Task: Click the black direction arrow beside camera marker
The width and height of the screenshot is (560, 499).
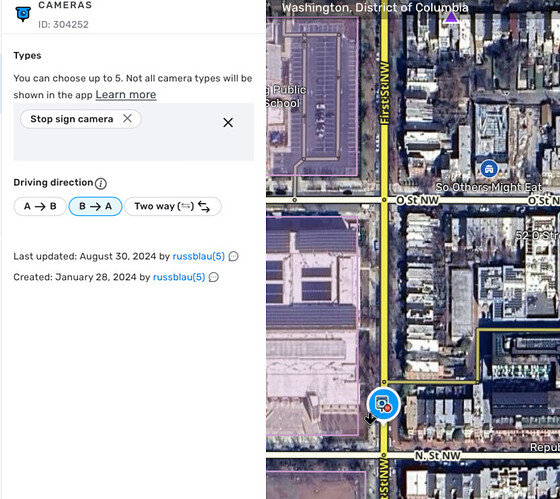Action: point(370,418)
